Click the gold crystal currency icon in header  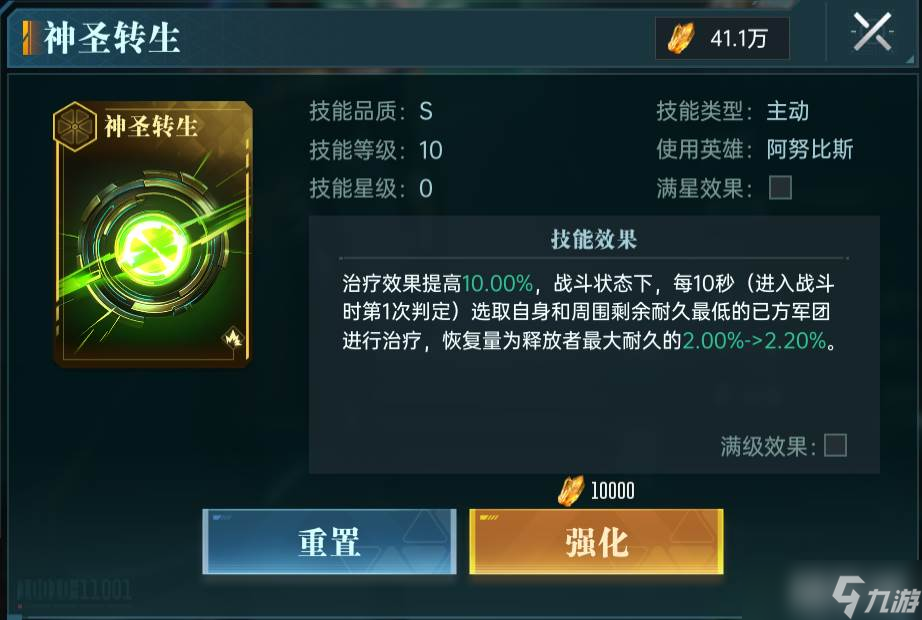(681, 38)
